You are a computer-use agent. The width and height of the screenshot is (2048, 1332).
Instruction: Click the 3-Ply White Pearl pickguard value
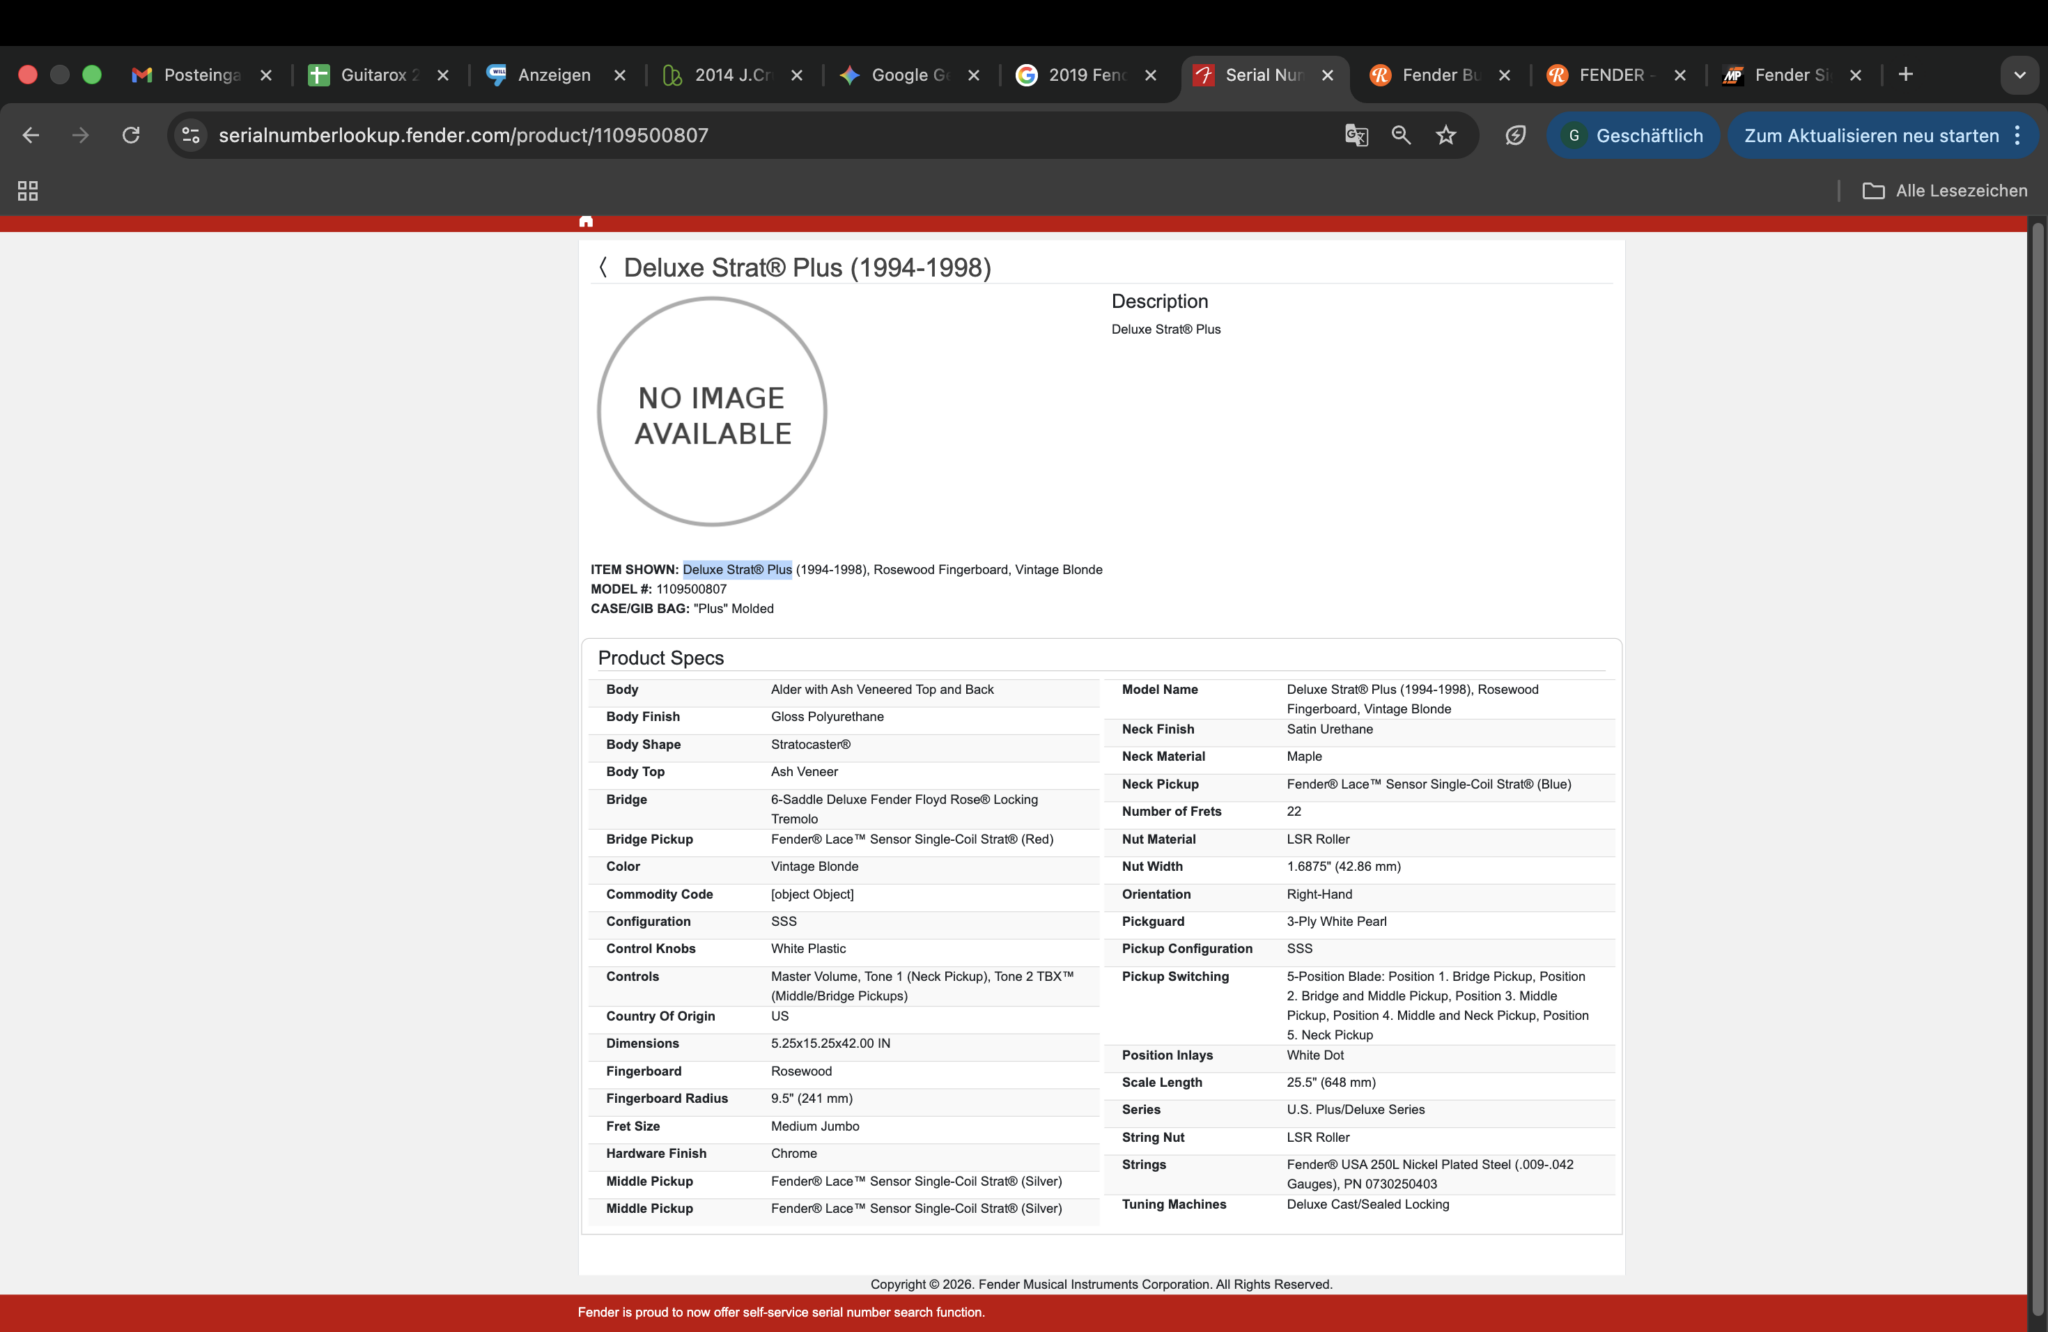(x=1337, y=922)
